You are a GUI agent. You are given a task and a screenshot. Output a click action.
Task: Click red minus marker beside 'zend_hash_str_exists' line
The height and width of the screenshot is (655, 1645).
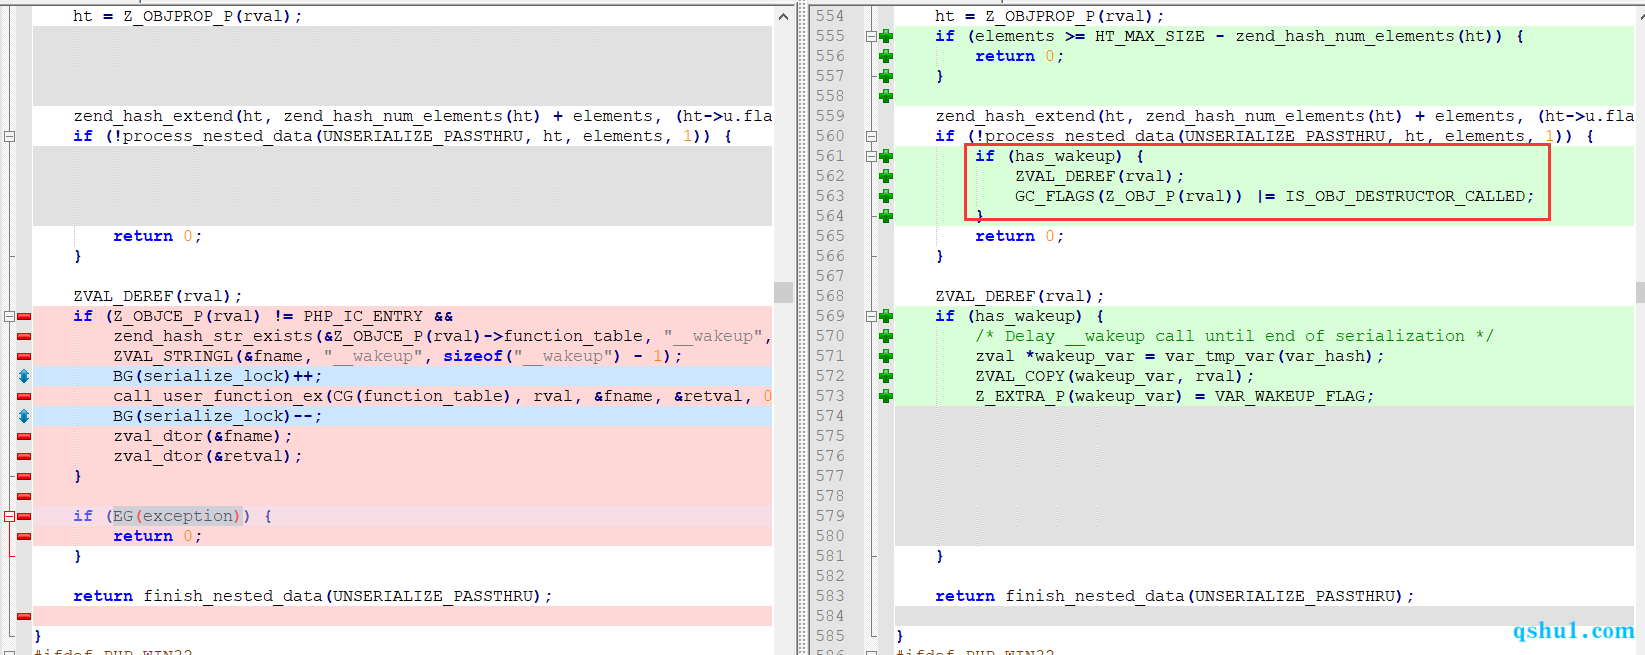pyautogui.click(x=24, y=336)
